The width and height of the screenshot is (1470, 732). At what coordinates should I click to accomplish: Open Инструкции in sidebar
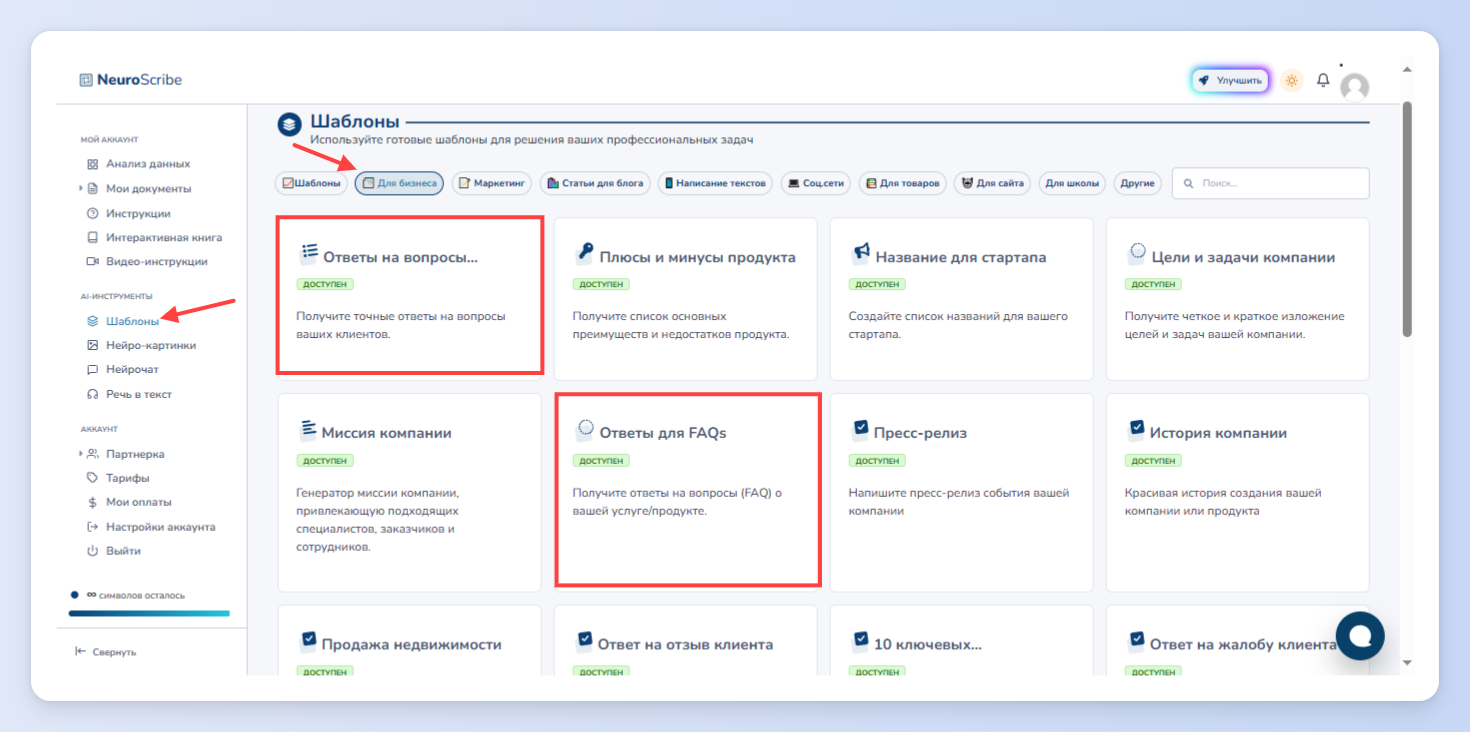point(138,213)
